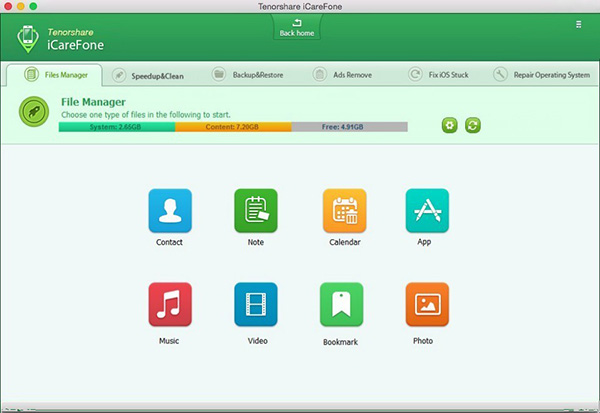
Task: Click the Calendar label text
Action: tap(345, 242)
